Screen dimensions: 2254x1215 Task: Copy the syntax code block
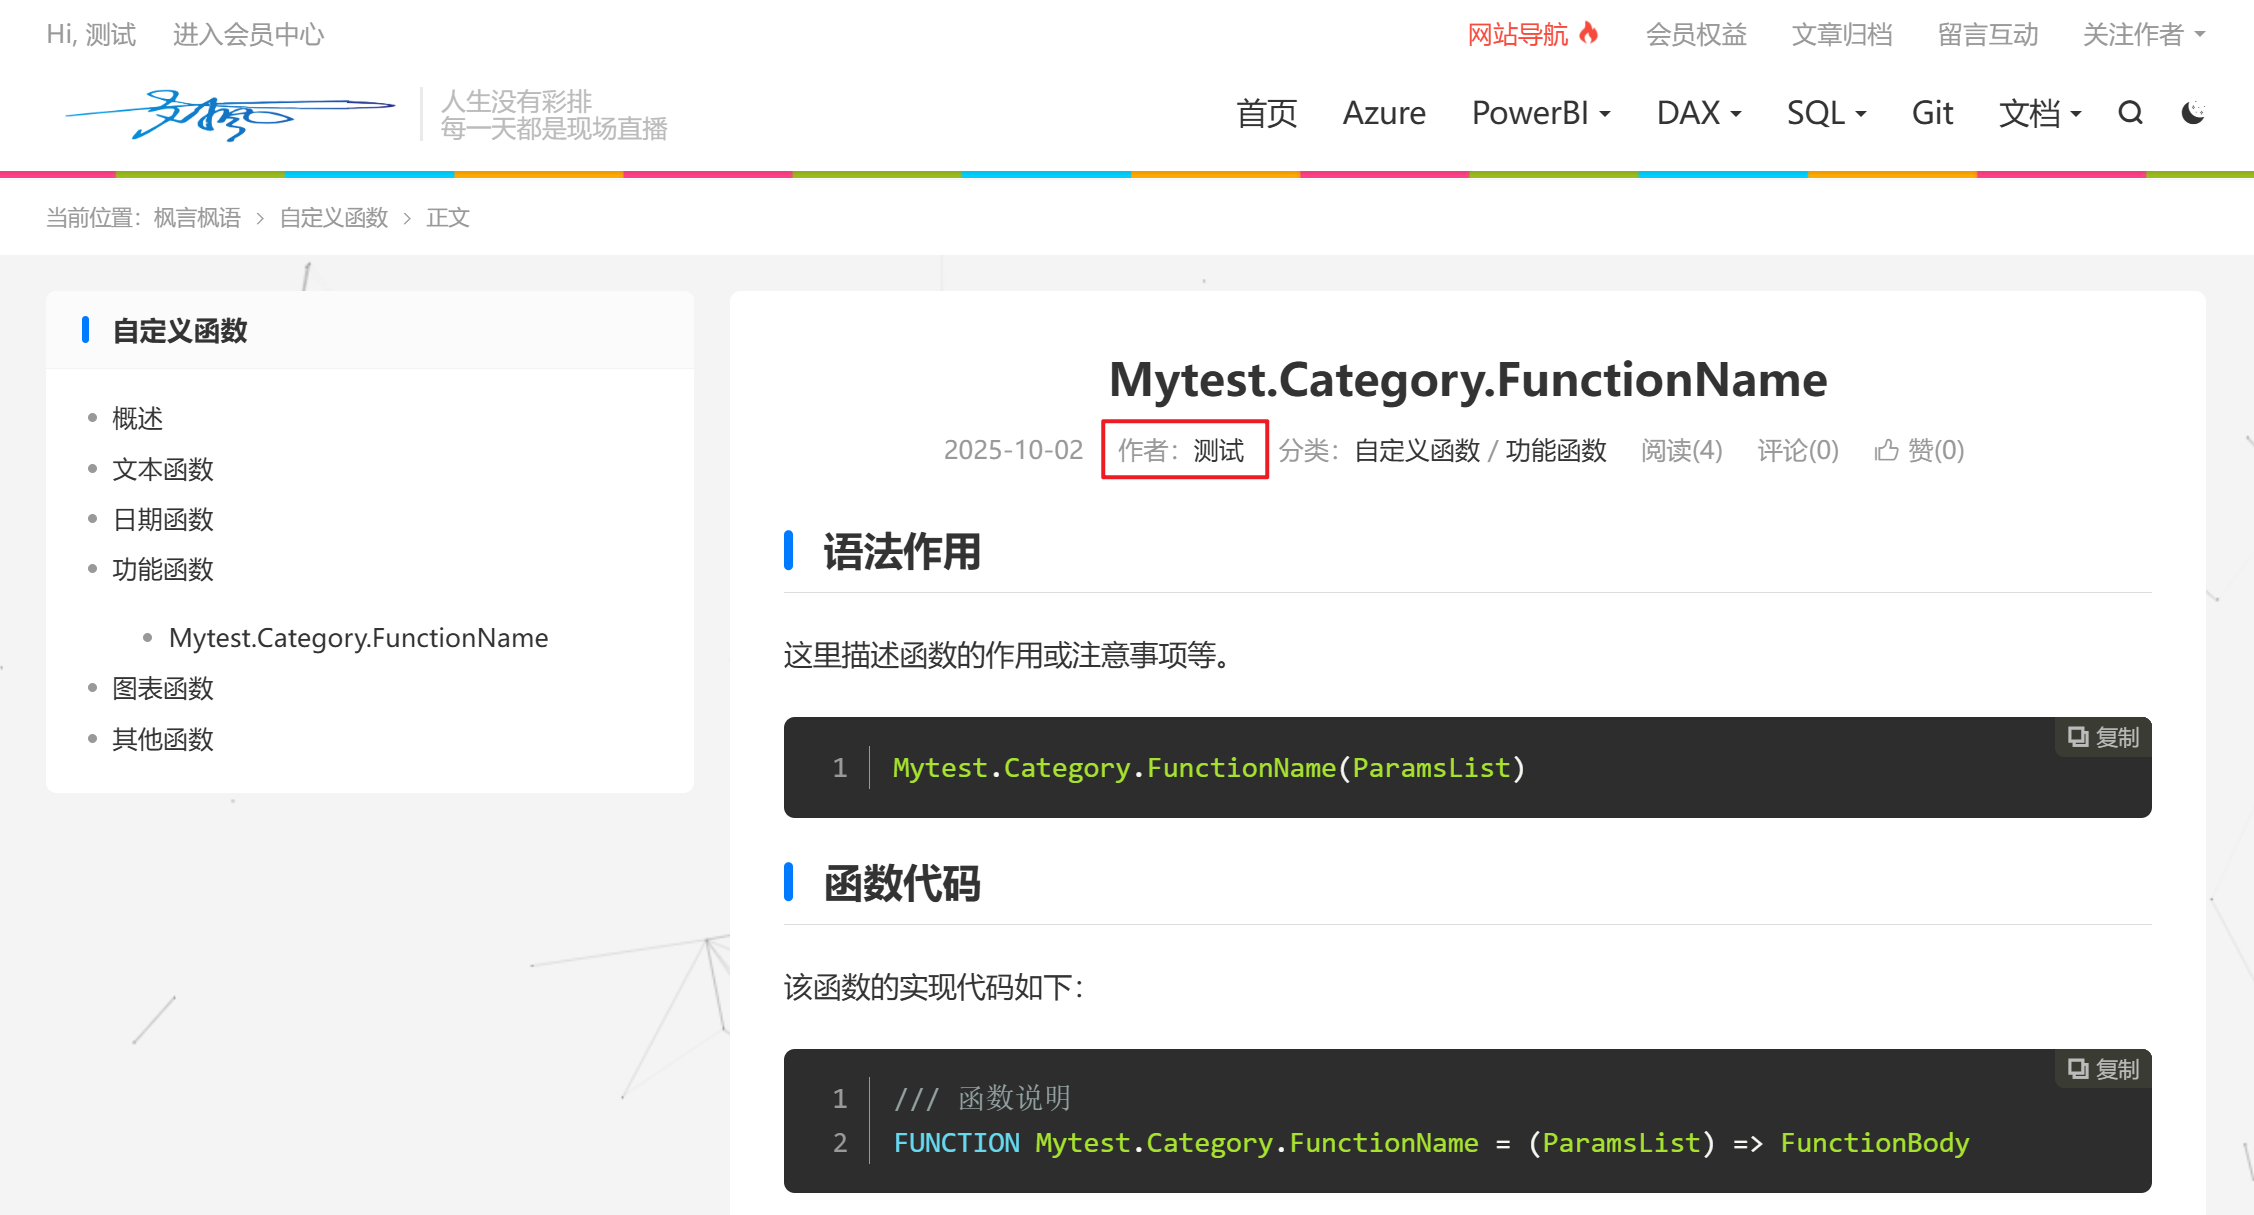[x=2103, y=738]
